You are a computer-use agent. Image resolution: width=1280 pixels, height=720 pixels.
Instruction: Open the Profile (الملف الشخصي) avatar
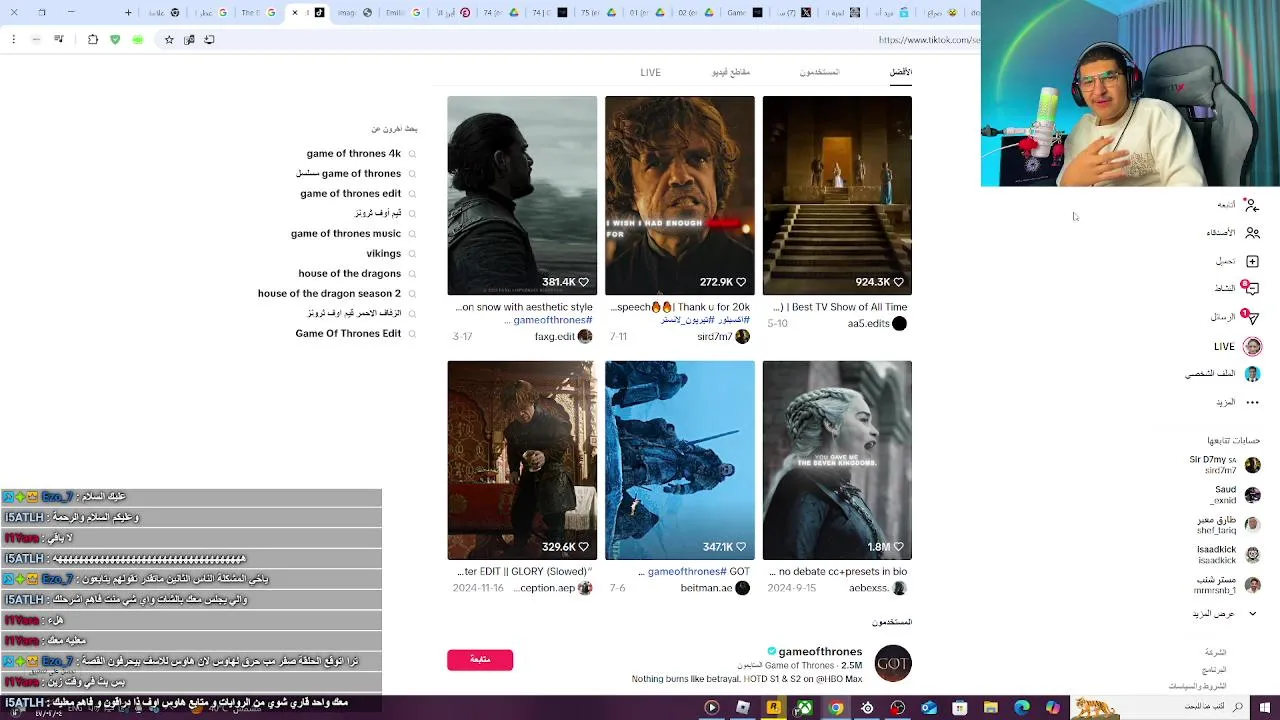point(1252,373)
